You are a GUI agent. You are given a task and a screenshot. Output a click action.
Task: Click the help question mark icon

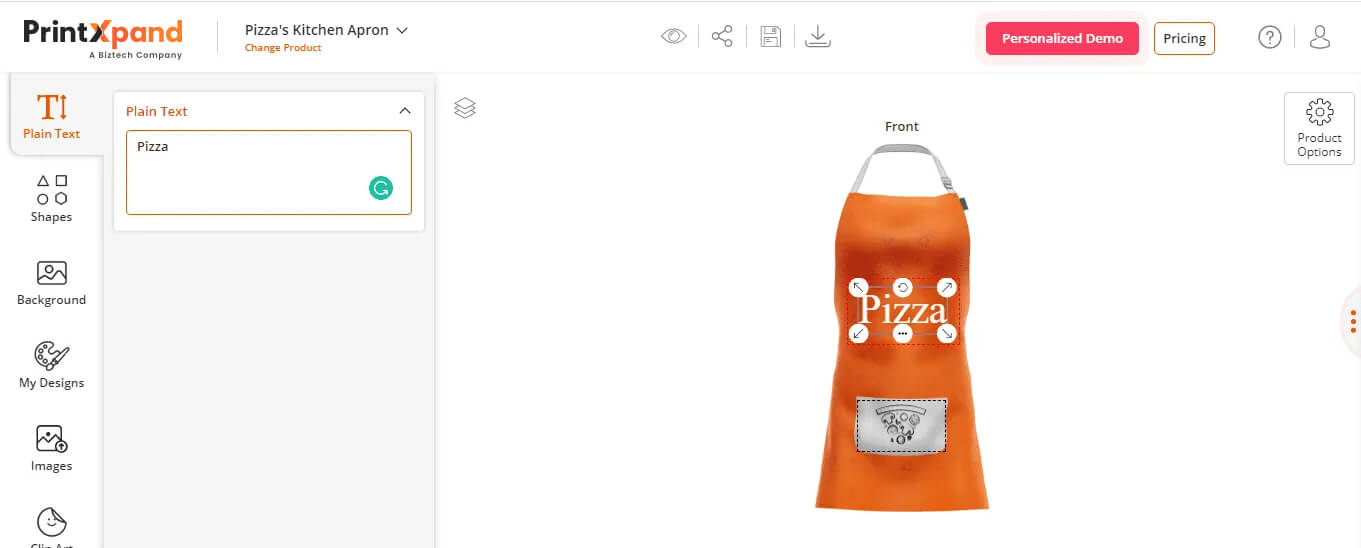pyautogui.click(x=1270, y=38)
